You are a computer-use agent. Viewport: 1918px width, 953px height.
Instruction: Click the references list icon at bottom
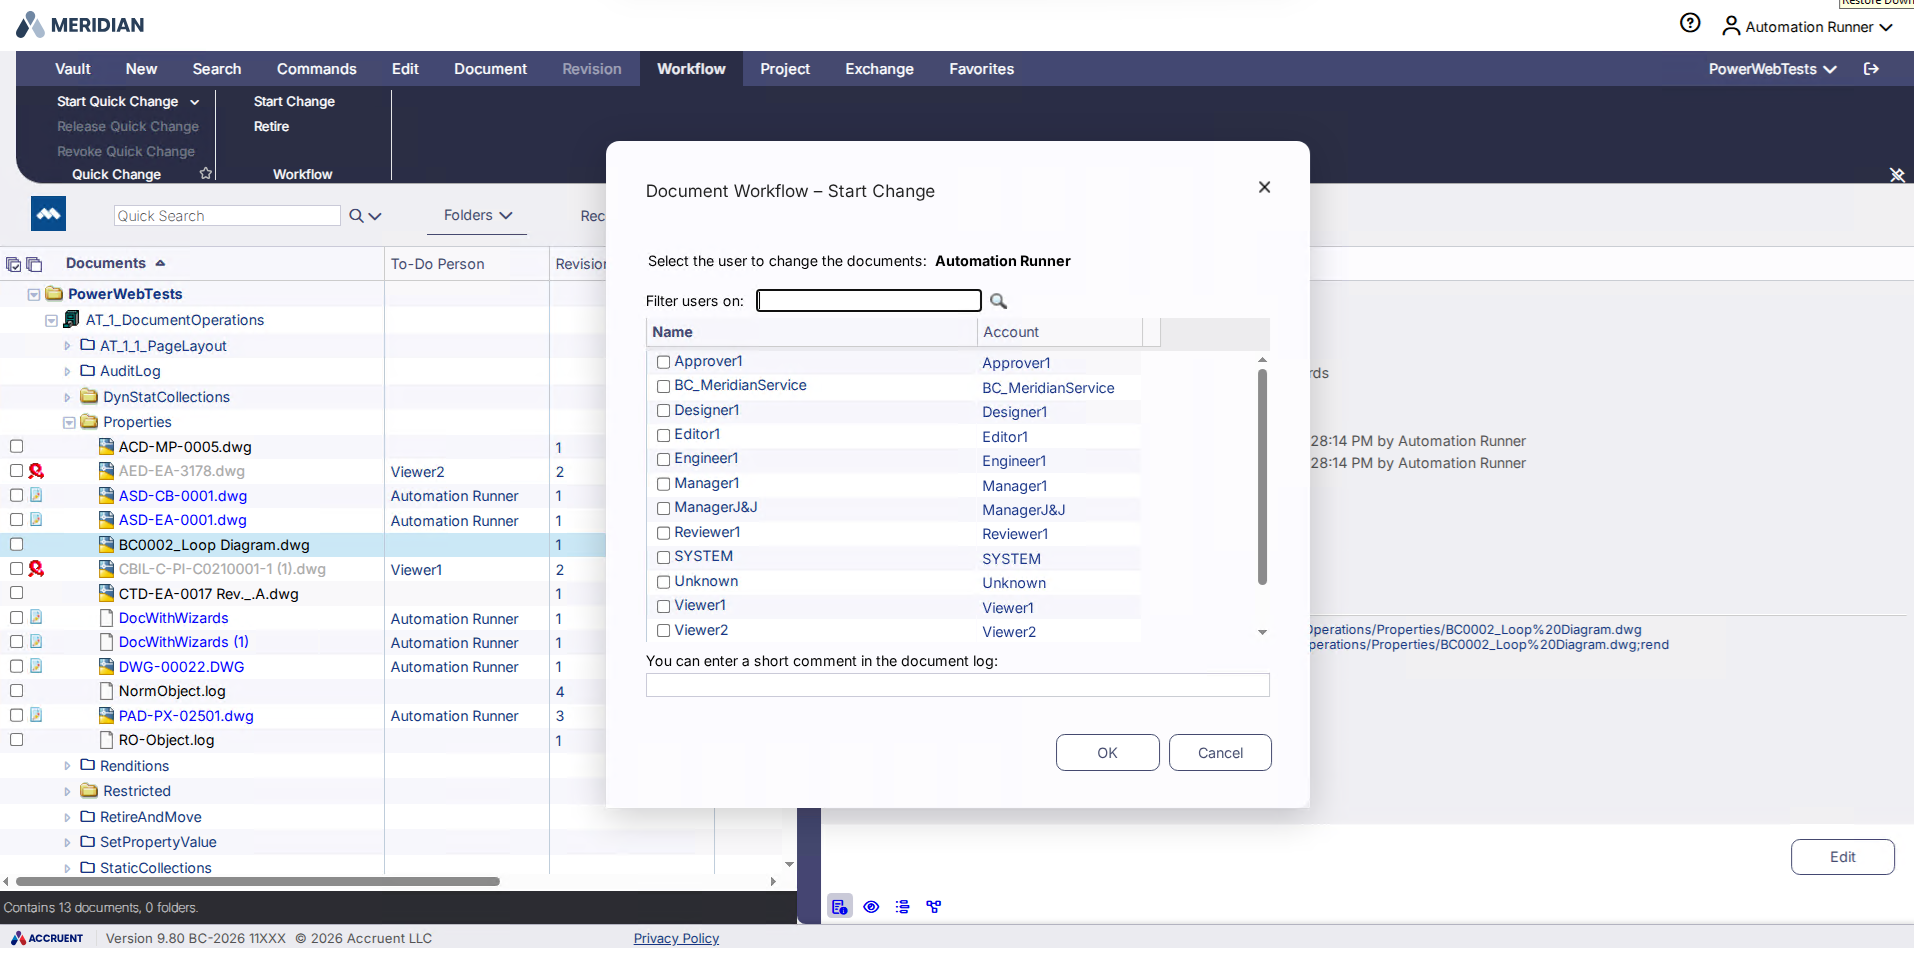tap(902, 907)
